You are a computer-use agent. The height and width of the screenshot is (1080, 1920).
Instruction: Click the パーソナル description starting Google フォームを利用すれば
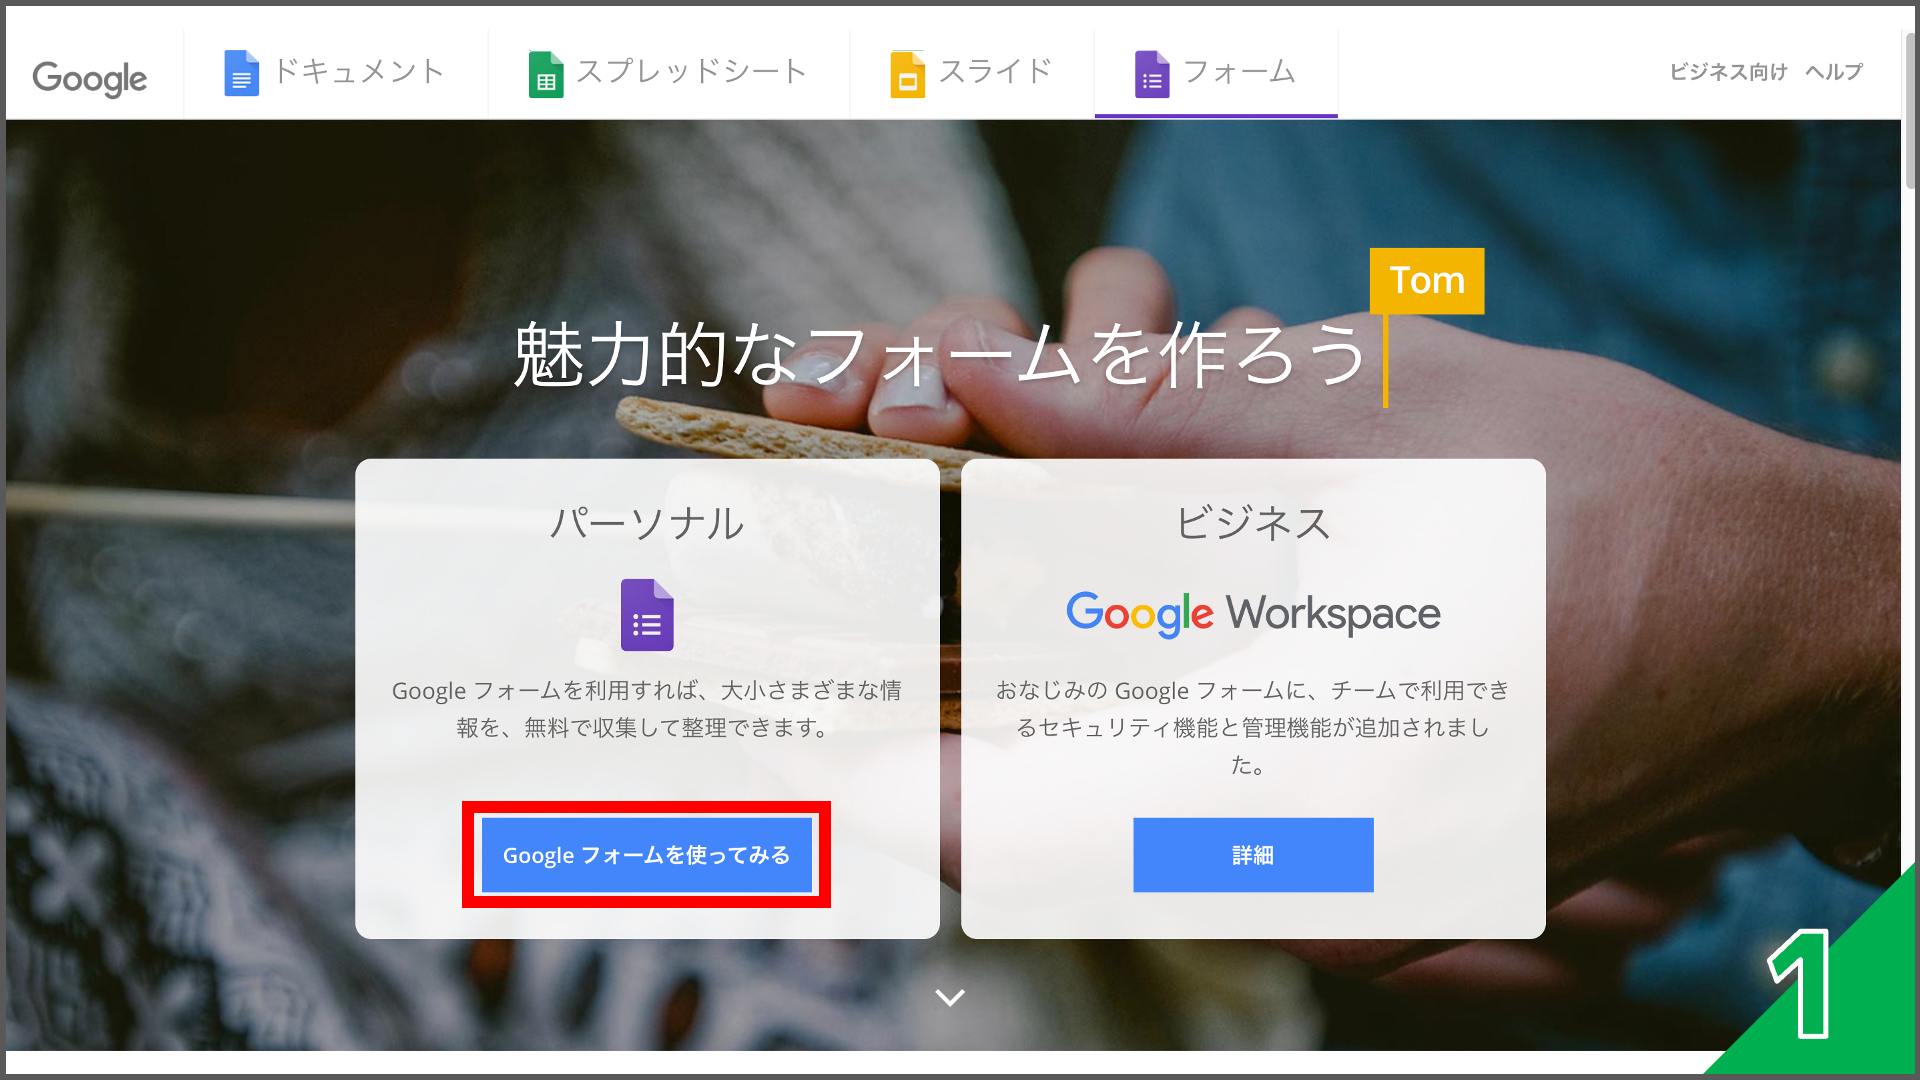(647, 709)
